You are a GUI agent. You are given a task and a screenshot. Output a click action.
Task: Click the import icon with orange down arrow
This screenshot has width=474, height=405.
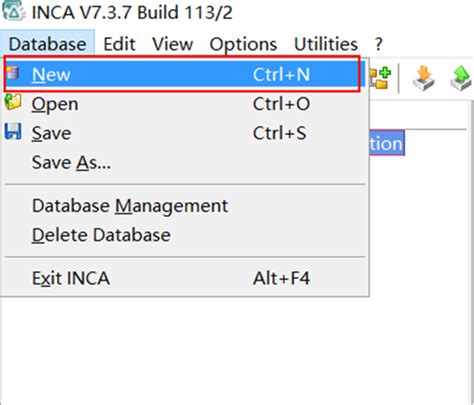point(423,78)
